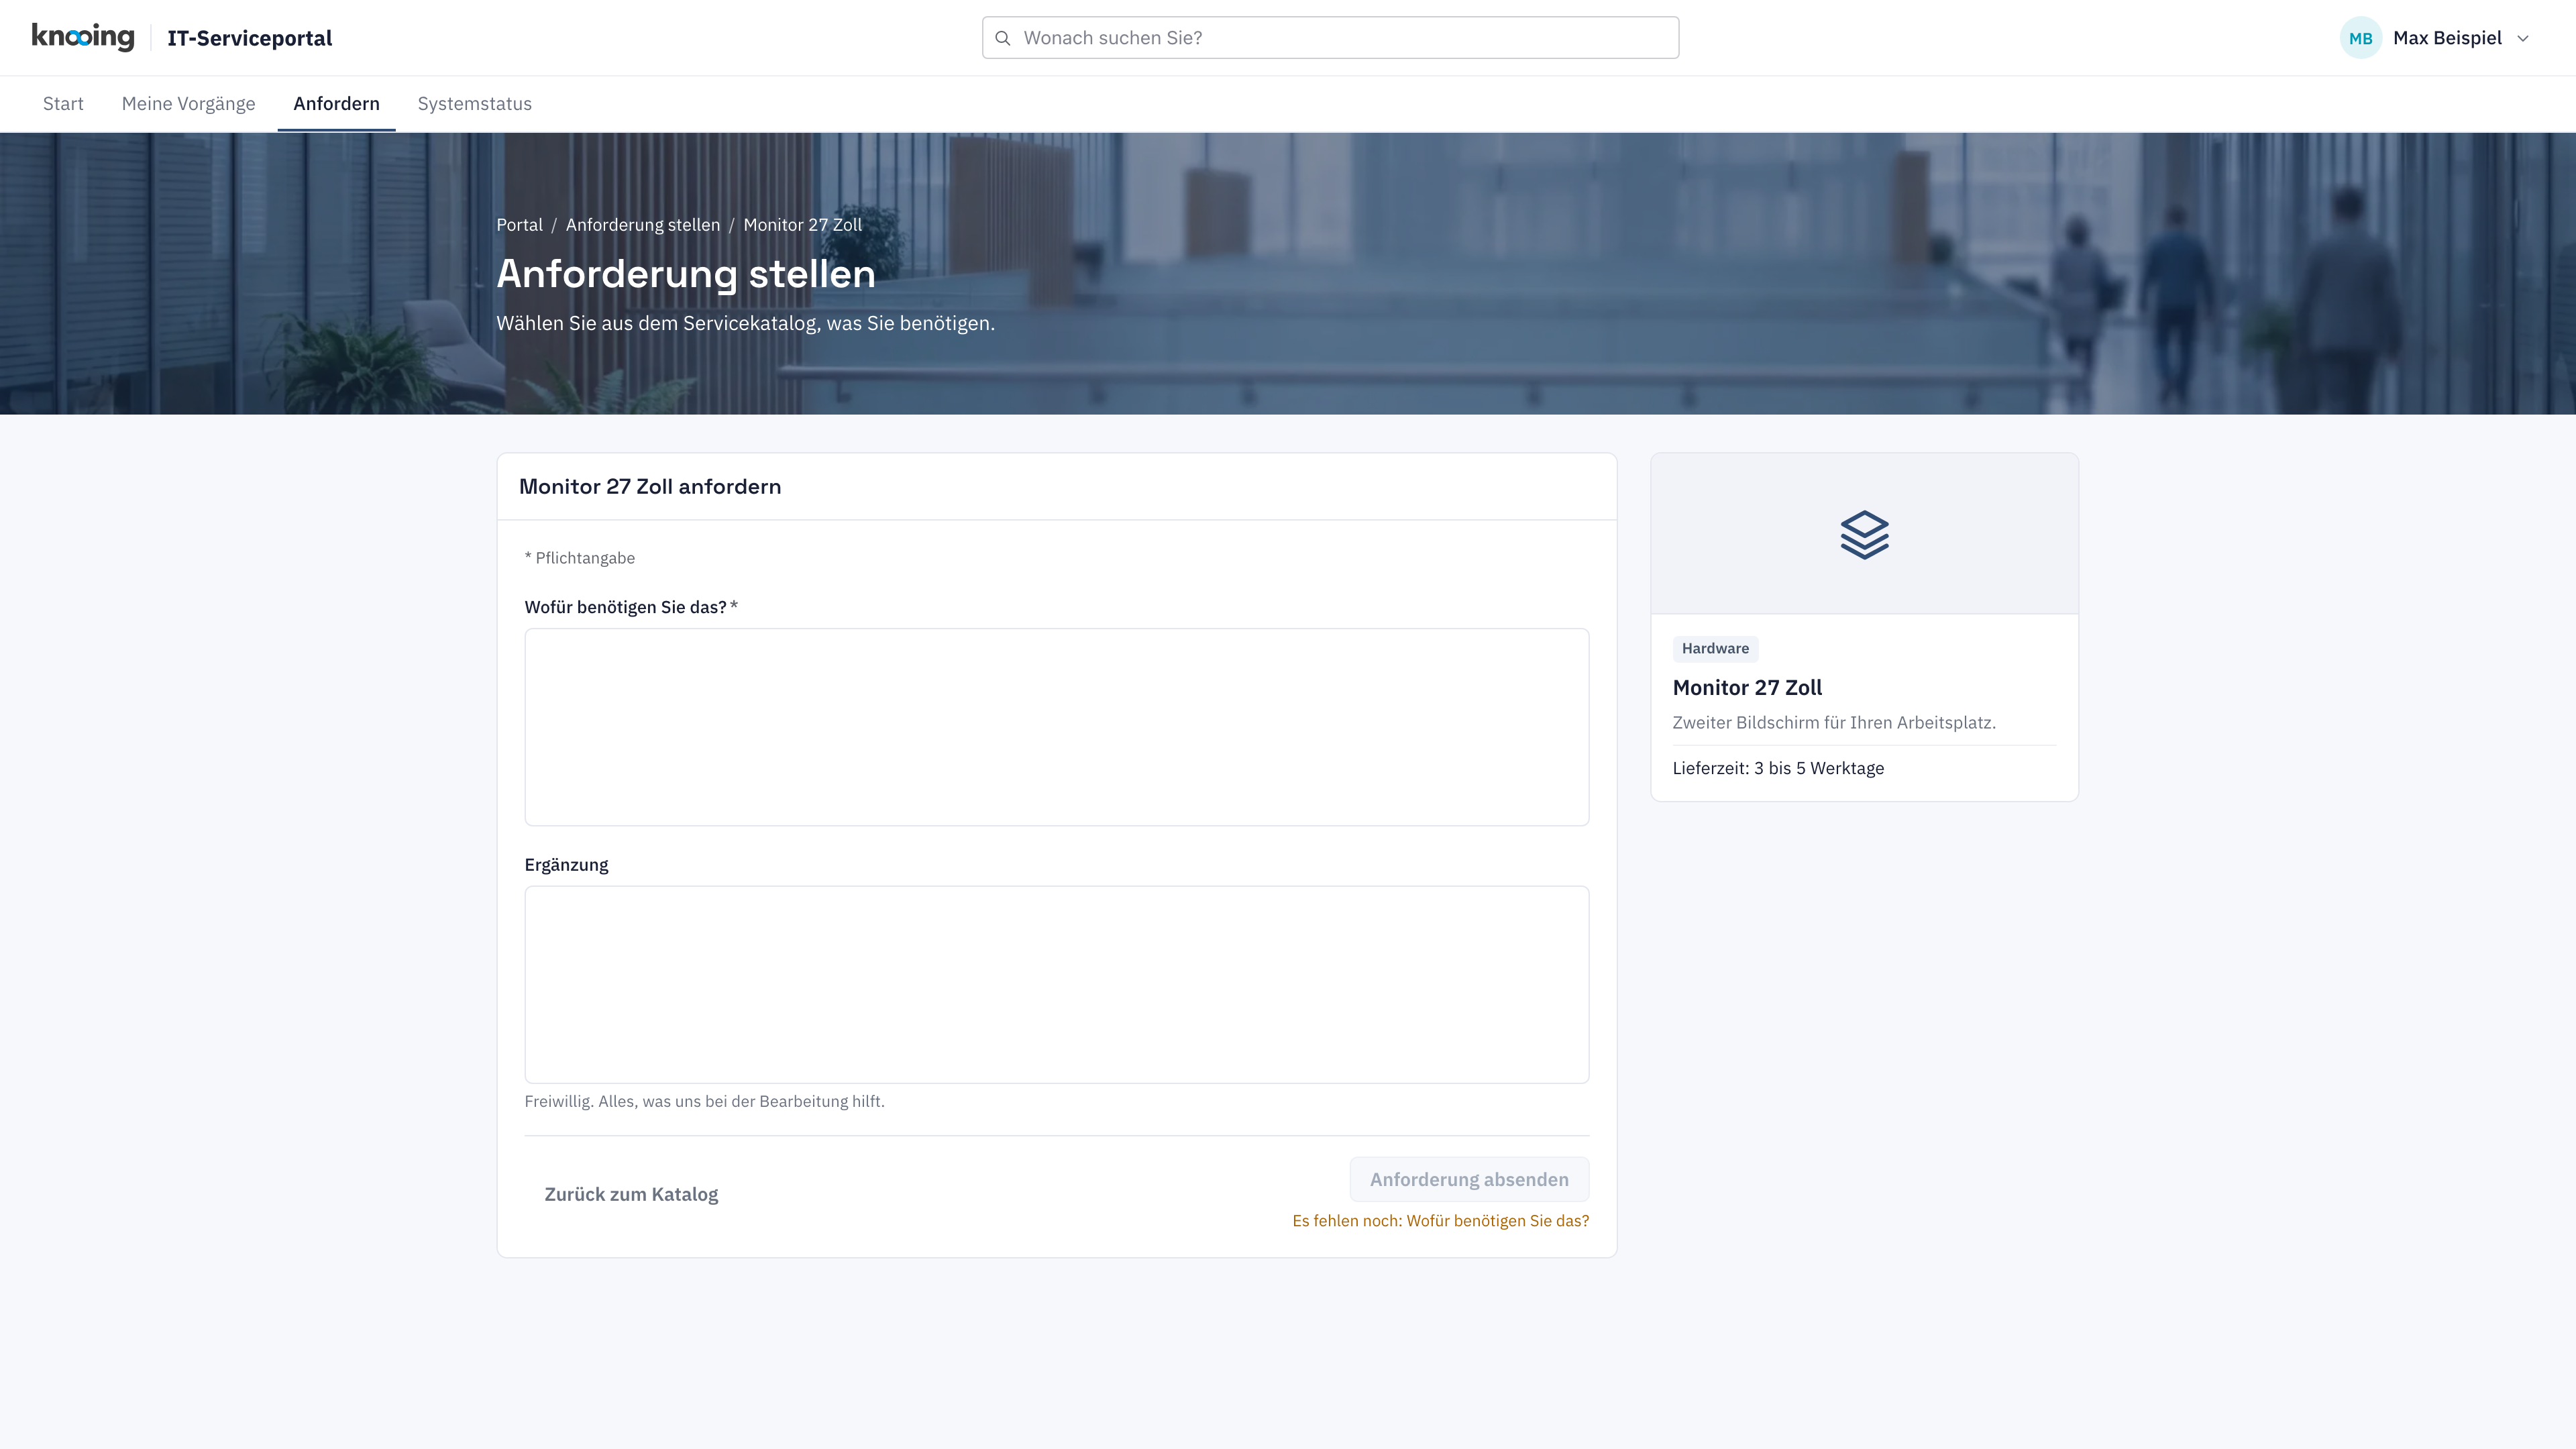Expand the Max Beispiel user menu chevron
This screenshot has width=2576, height=1449.
click(x=2523, y=38)
